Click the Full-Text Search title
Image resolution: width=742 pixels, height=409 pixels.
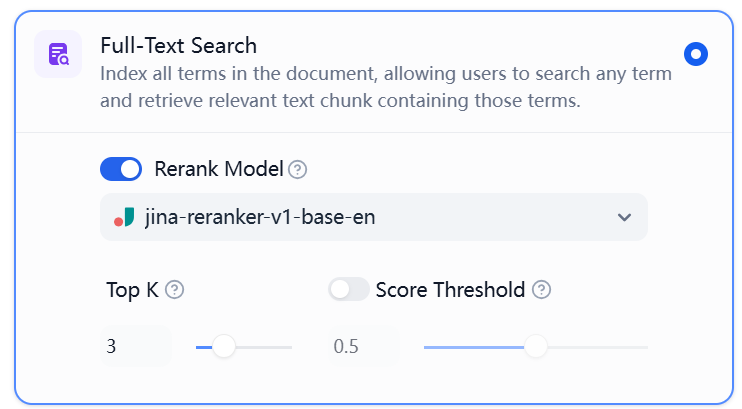[178, 46]
